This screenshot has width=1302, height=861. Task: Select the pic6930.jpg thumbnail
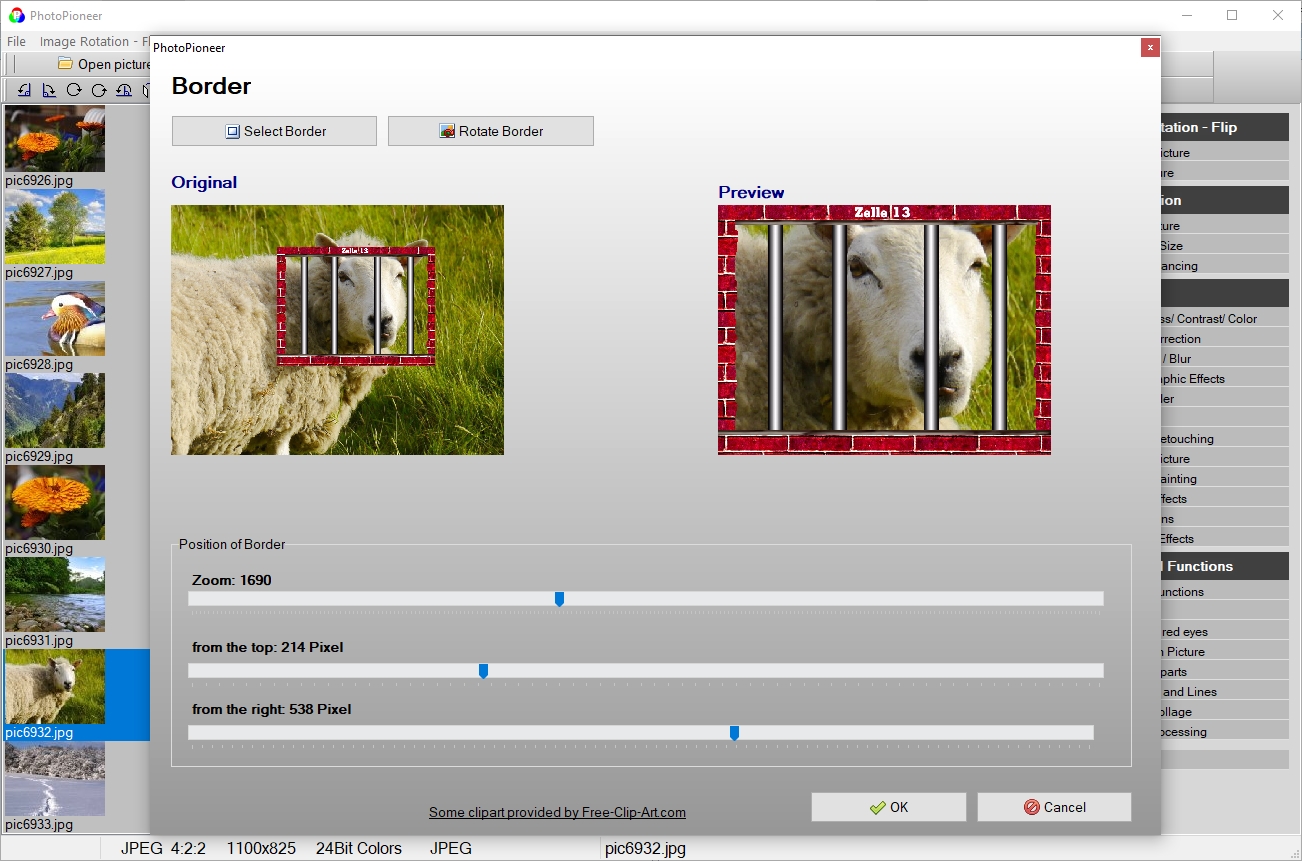click(55, 502)
